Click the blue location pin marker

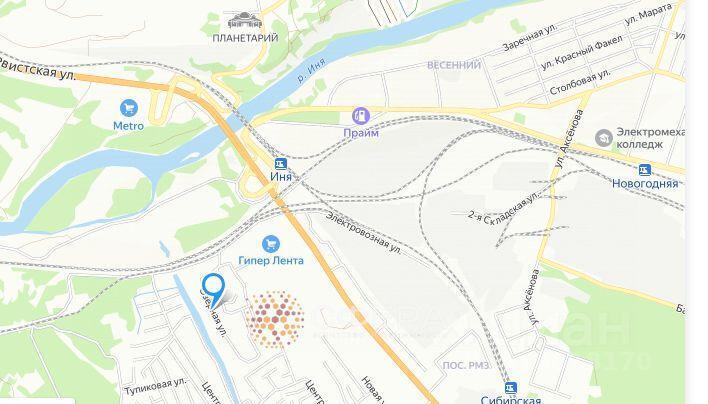click(x=214, y=290)
